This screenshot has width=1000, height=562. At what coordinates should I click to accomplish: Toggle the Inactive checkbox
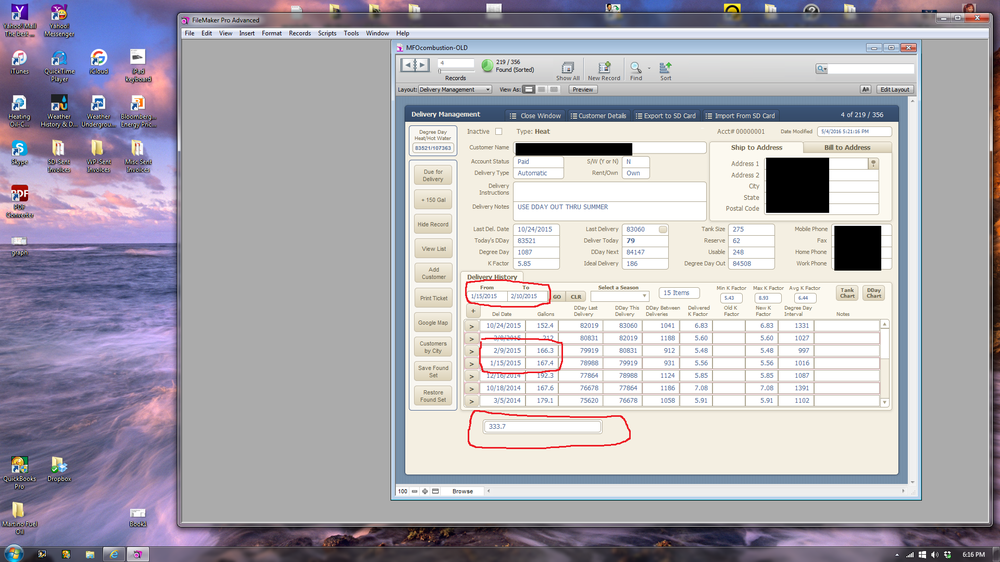499,131
